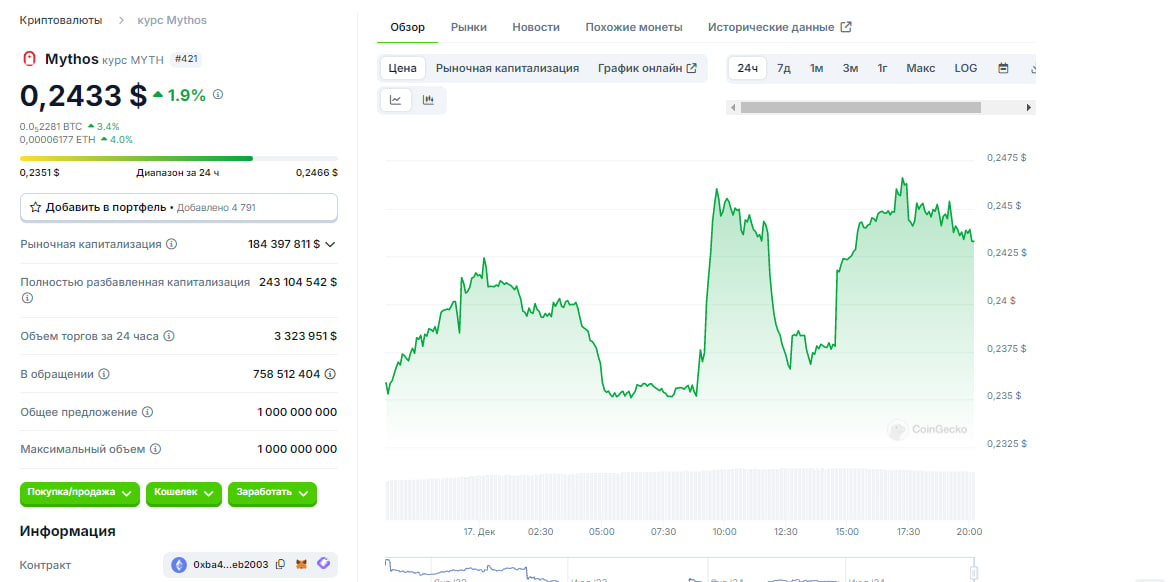Viewport: 1171px width, 582px height.
Task: Click the external link icon on Исторические данные
Action: pyautogui.click(x=845, y=27)
